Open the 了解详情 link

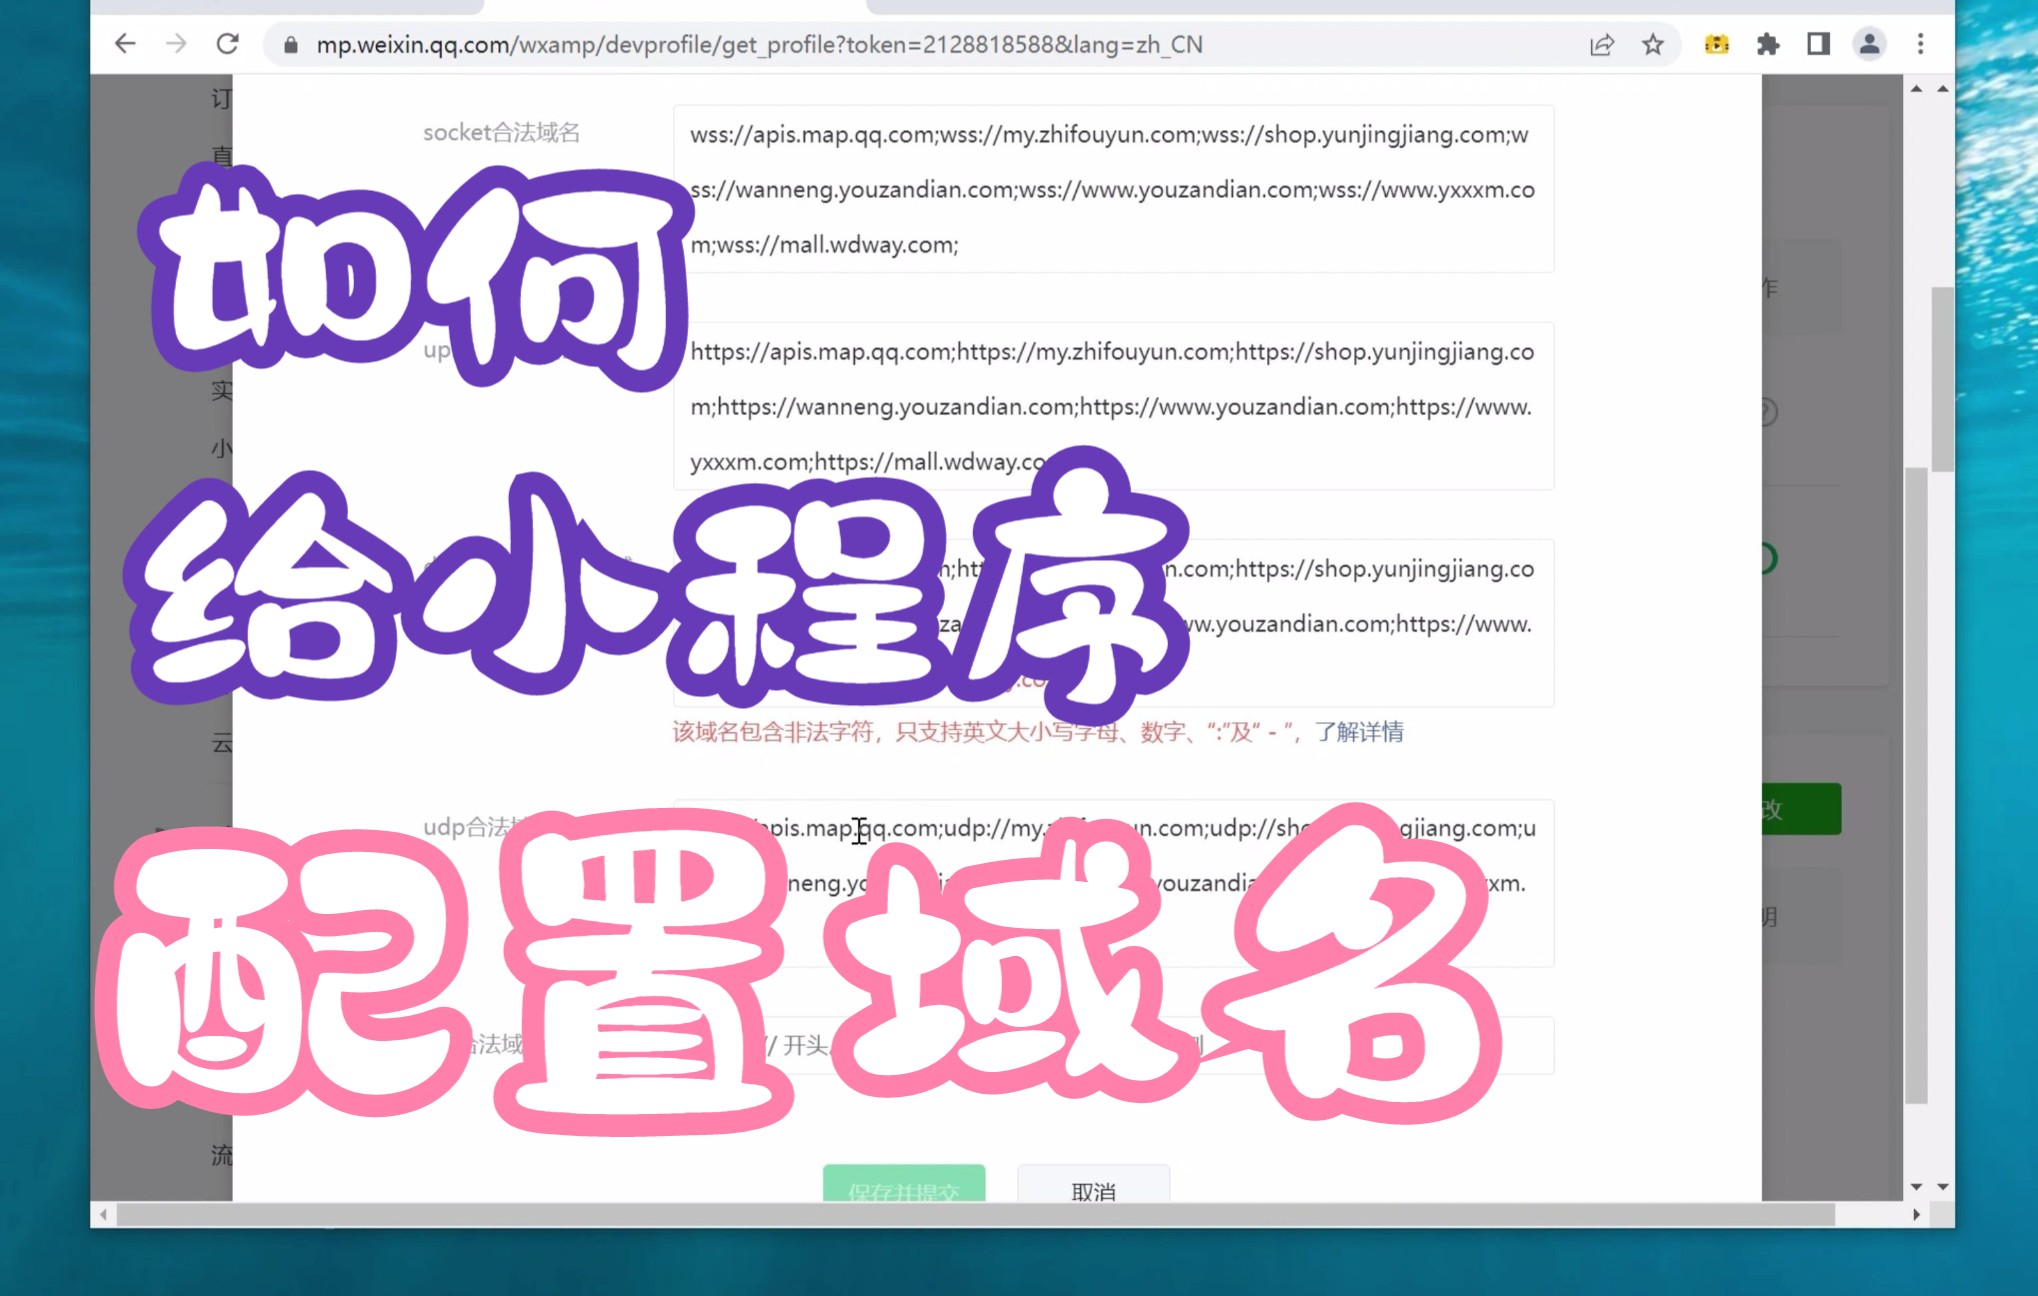pos(1359,732)
